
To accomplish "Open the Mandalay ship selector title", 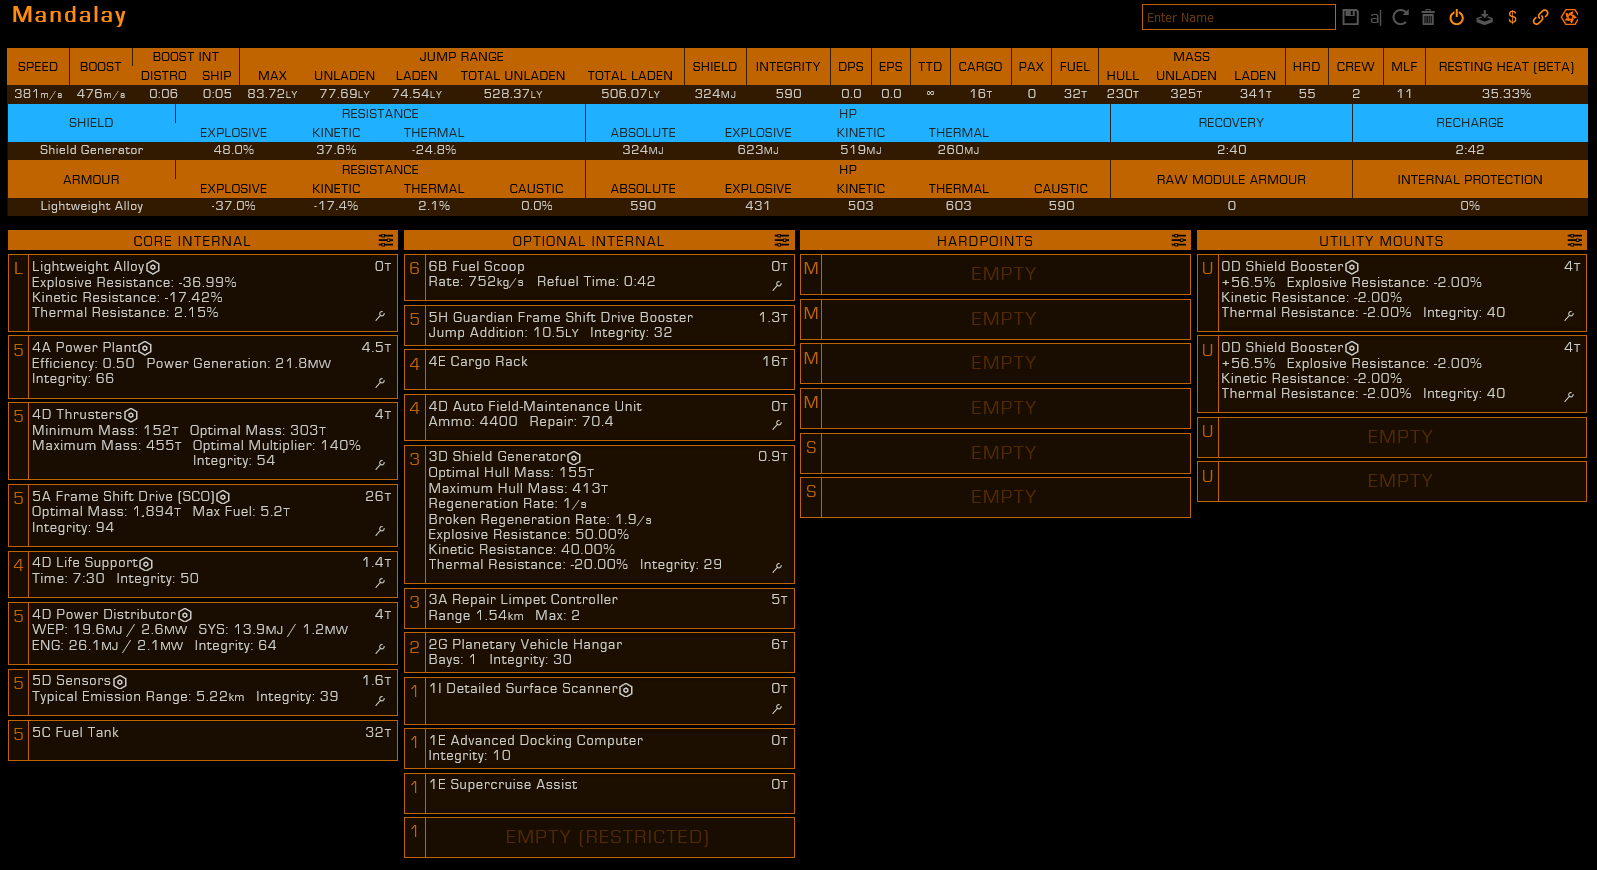I will [69, 15].
